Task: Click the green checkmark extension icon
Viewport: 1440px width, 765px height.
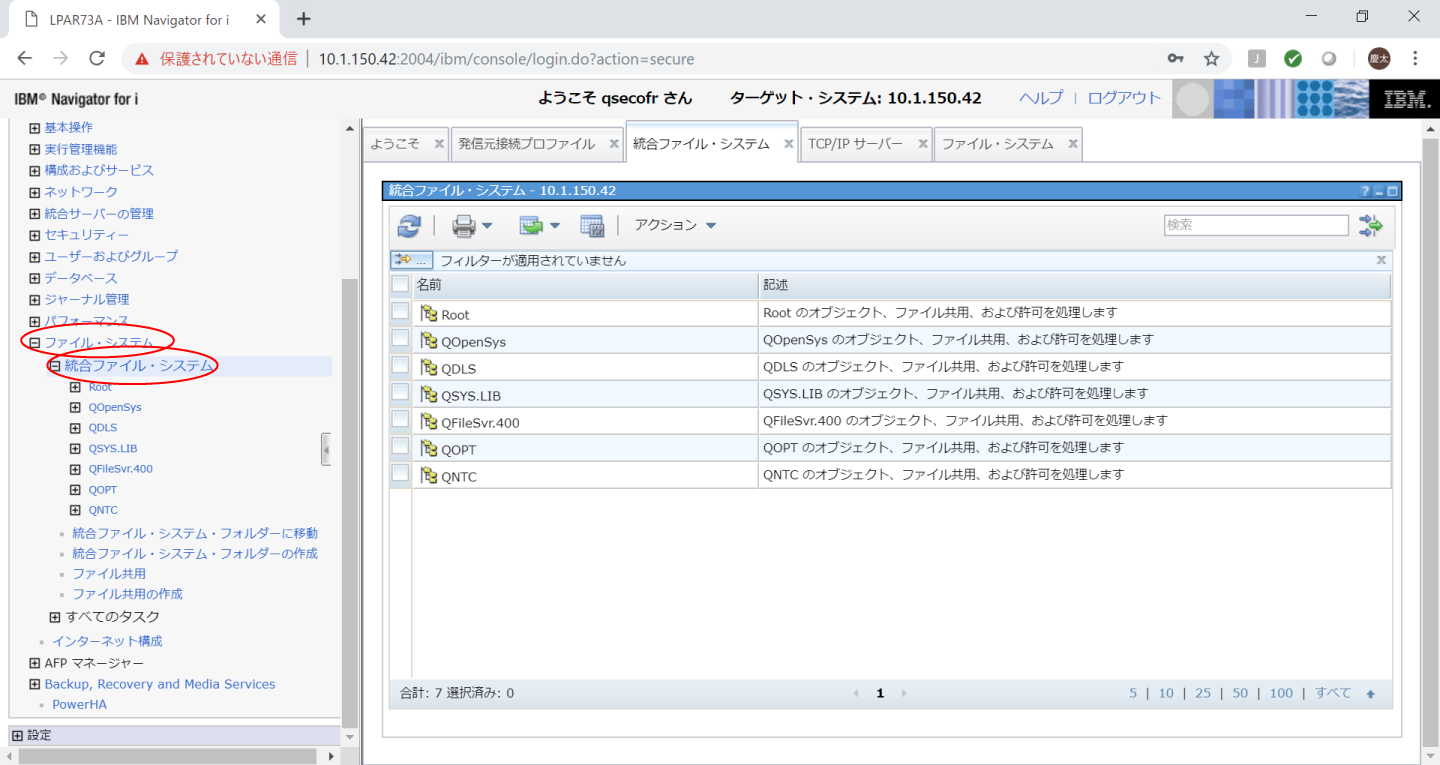Action: 1293,58
